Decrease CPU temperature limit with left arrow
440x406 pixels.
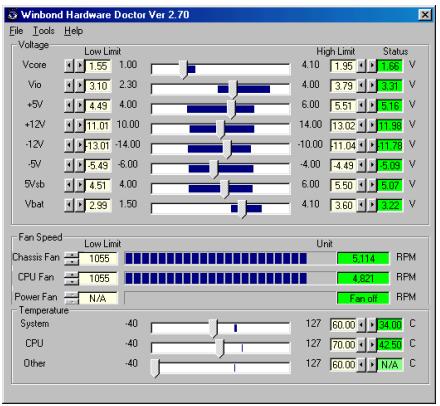(361, 344)
